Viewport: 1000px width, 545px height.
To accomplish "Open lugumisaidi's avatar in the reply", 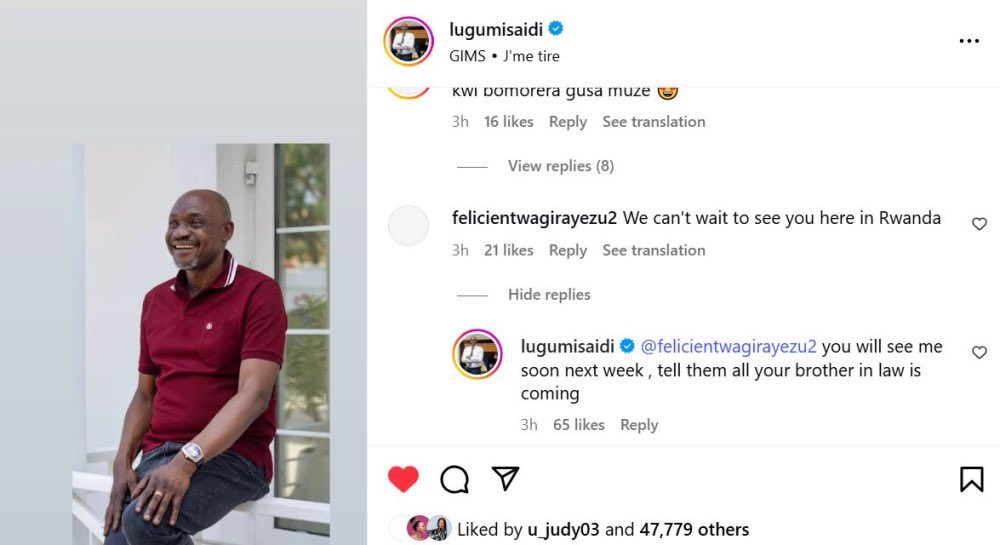I will pos(477,354).
